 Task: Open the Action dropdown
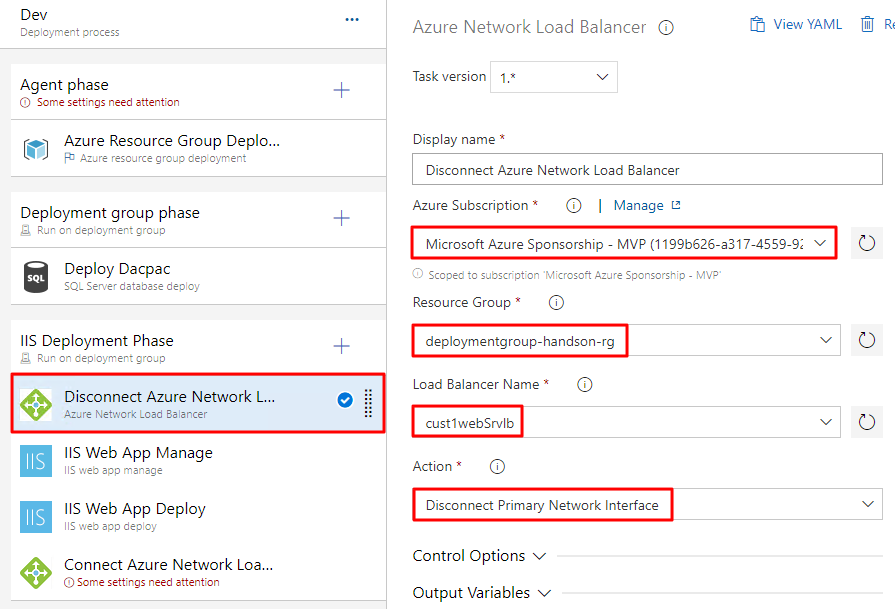[x=647, y=505]
